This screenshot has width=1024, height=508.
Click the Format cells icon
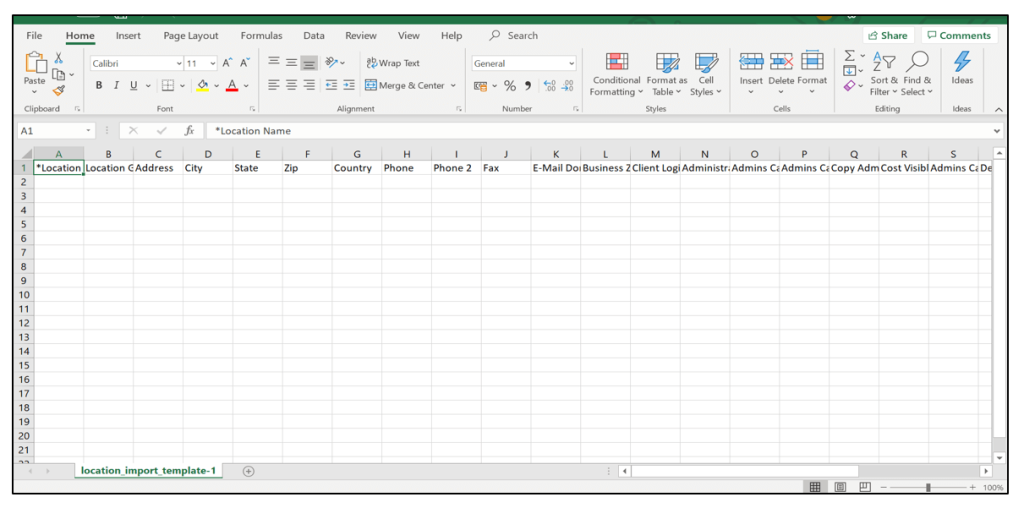point(812,60)
